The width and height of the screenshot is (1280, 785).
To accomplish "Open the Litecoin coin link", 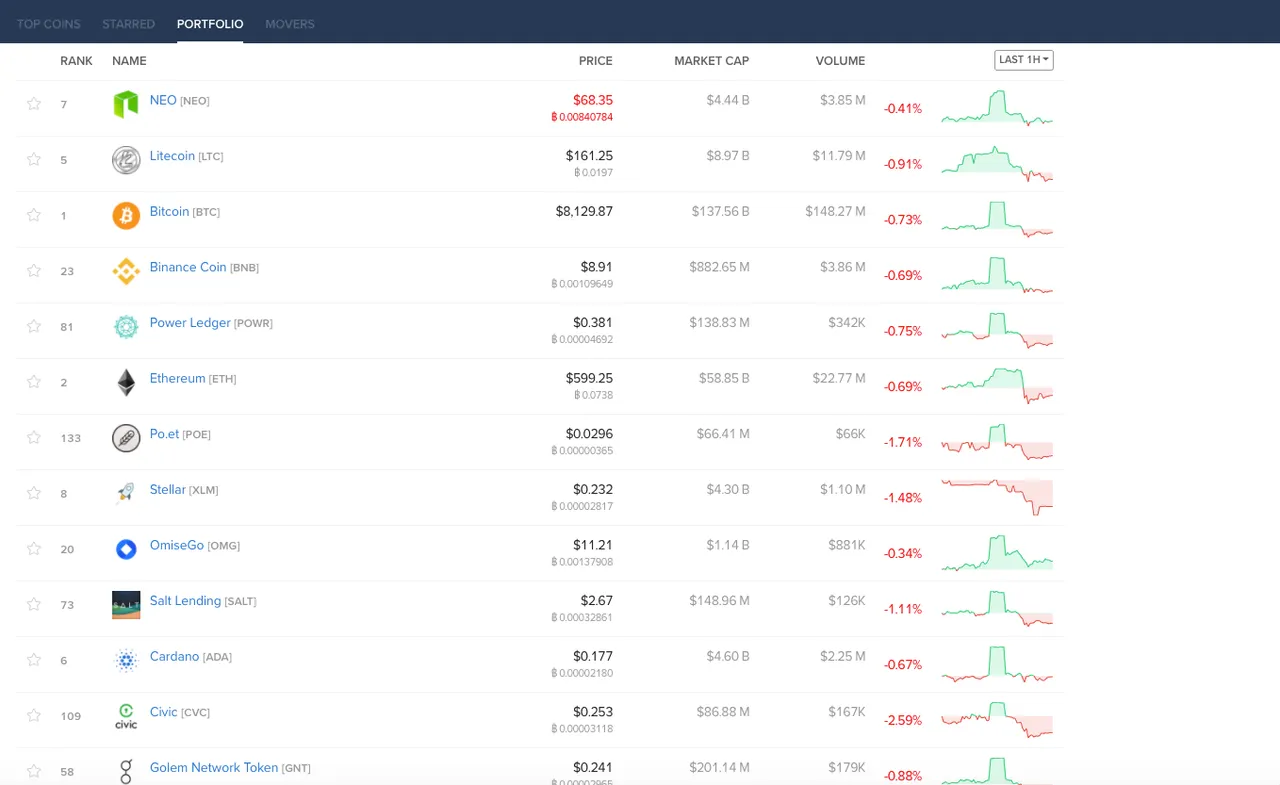I will (172, 156).
